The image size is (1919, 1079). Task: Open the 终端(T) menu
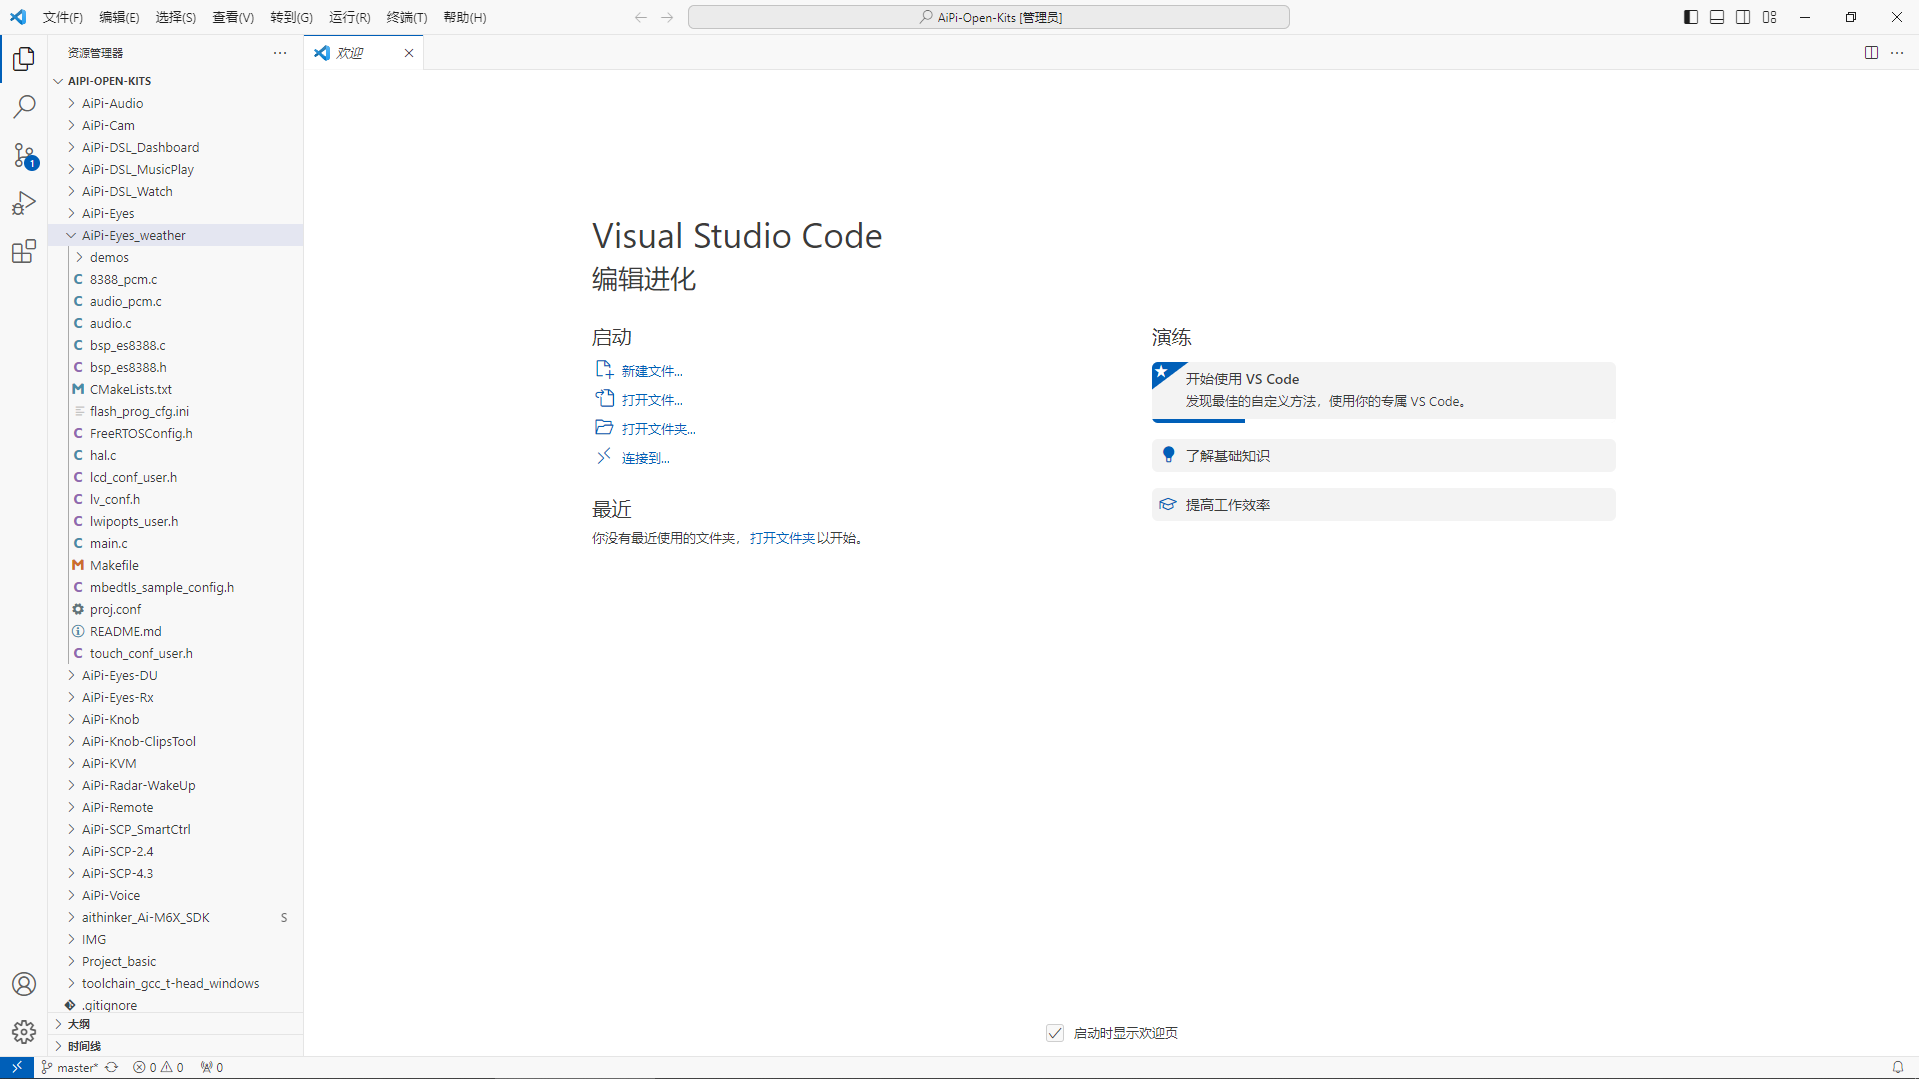click(x=407, y=17)
